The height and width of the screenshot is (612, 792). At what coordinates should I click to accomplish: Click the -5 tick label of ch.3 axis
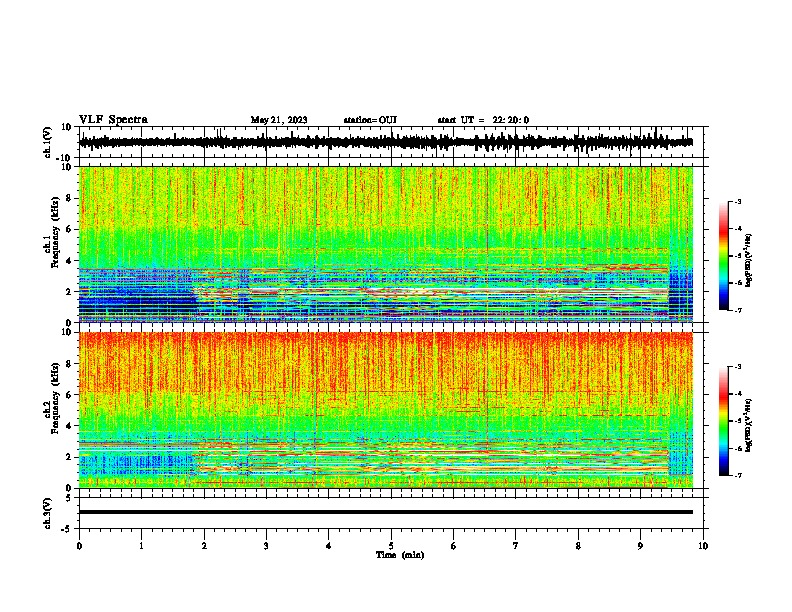click(67, 529)
